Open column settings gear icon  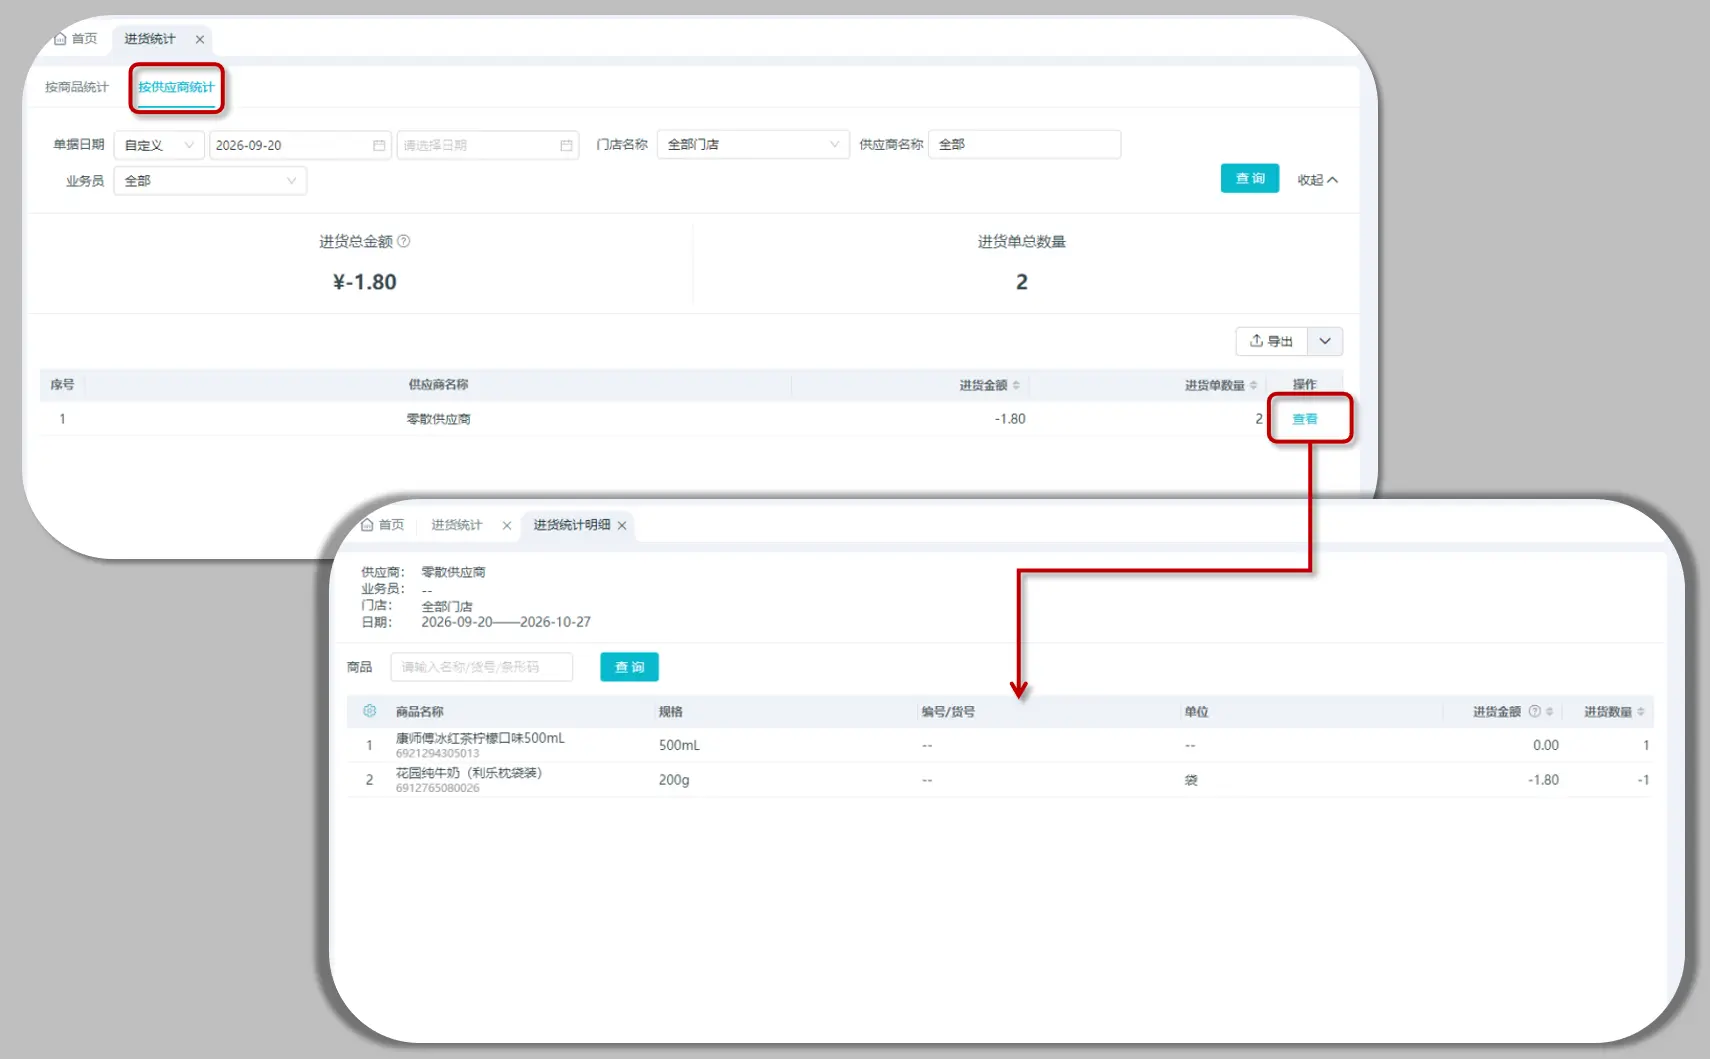(x=369, y=711)
